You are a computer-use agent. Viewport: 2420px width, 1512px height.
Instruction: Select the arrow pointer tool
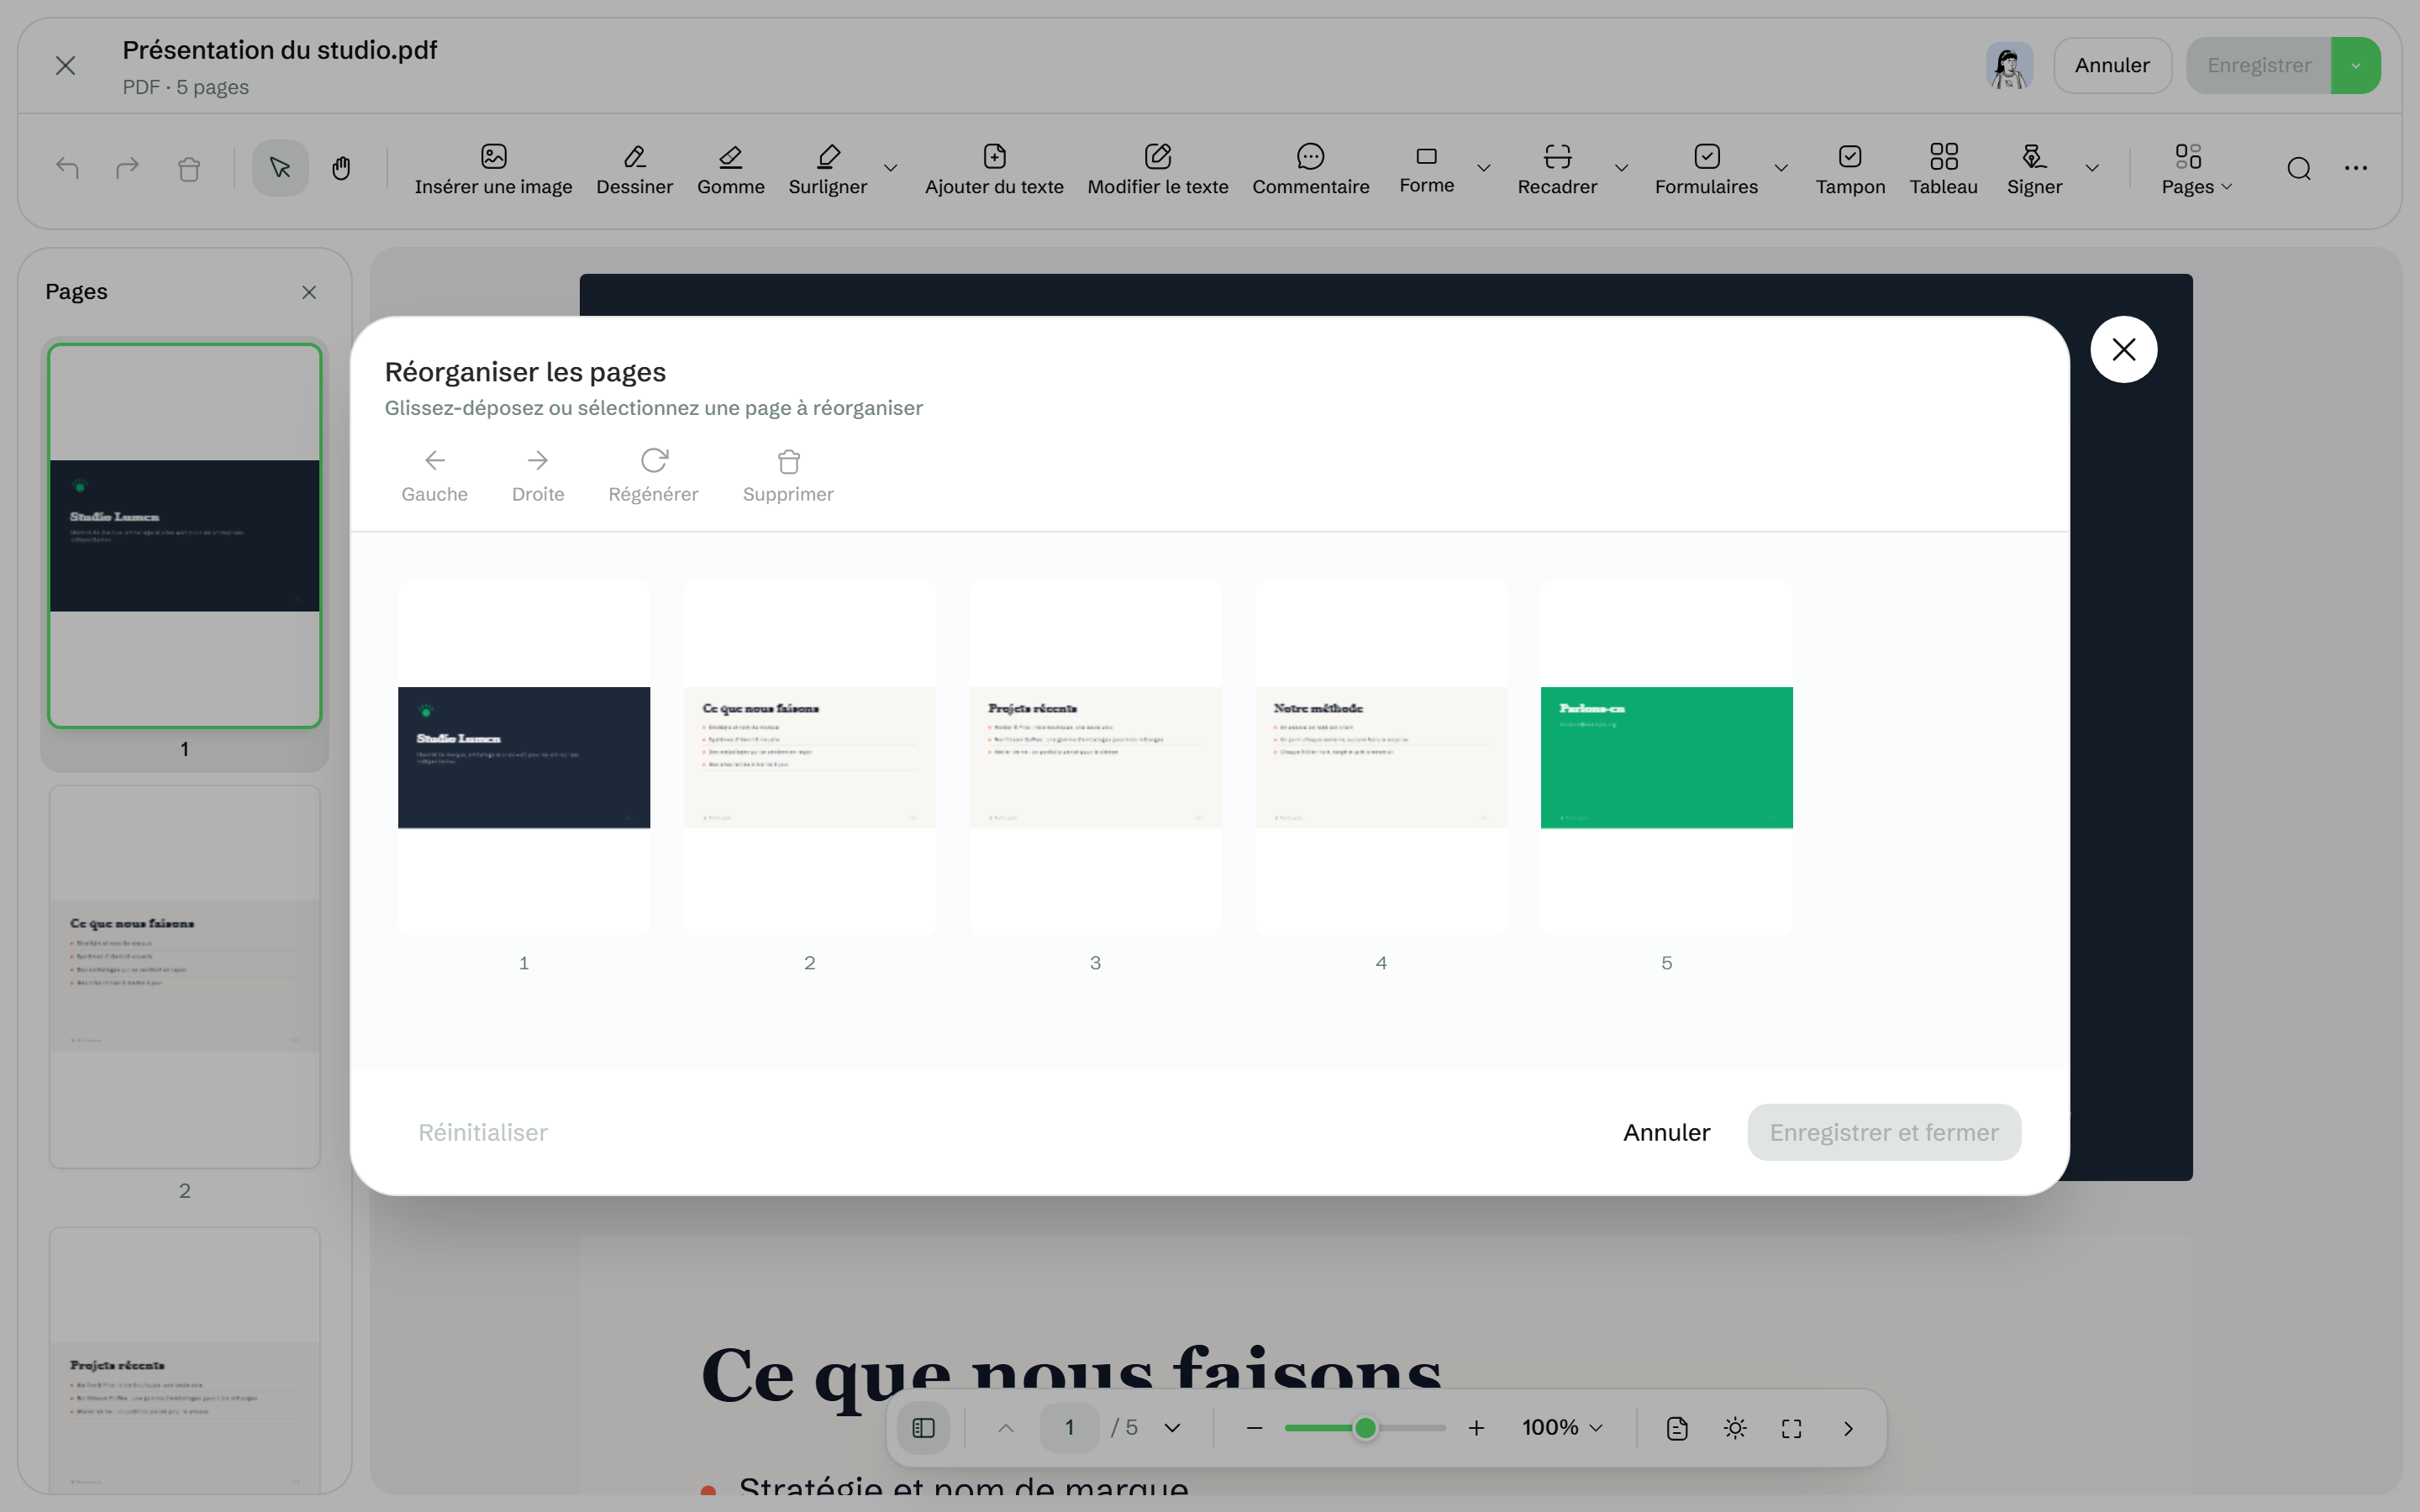click(x=280, y=168)
